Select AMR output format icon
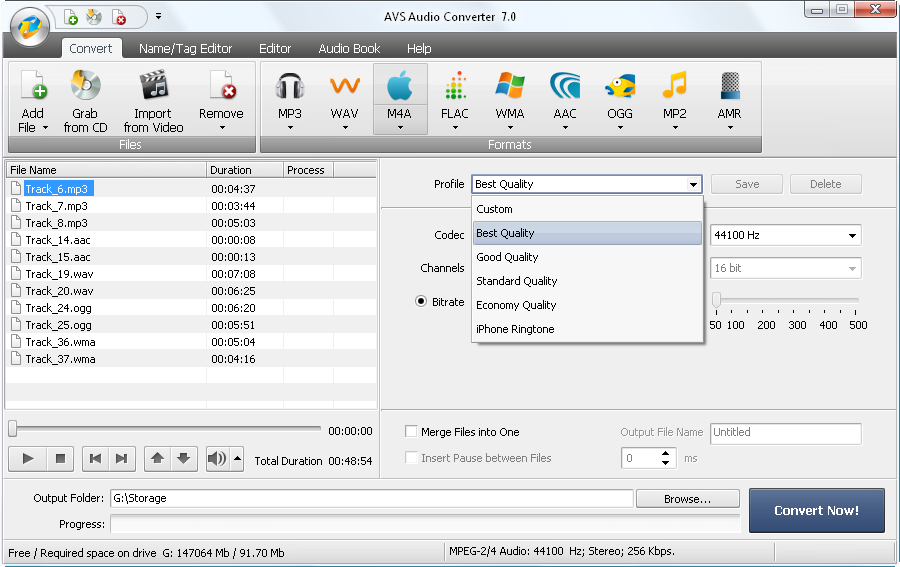Viewport: 900px width, 567px height. 730,86
